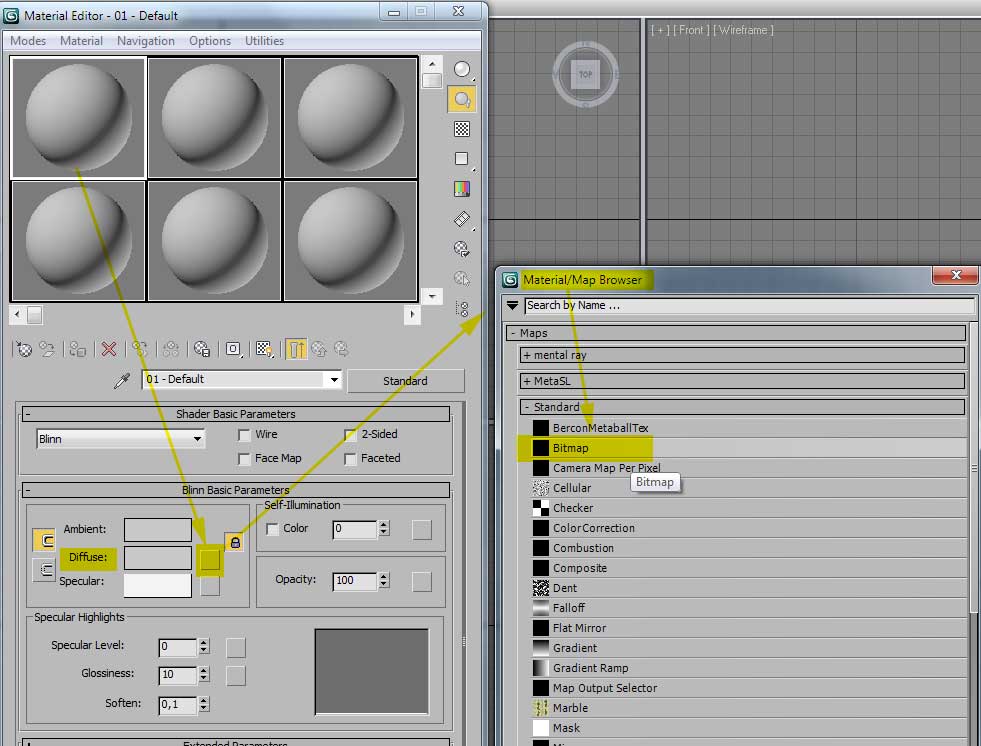Viewport: 981px width, 746px height.
Task: Open the Material menu
Action: (81, 41)
